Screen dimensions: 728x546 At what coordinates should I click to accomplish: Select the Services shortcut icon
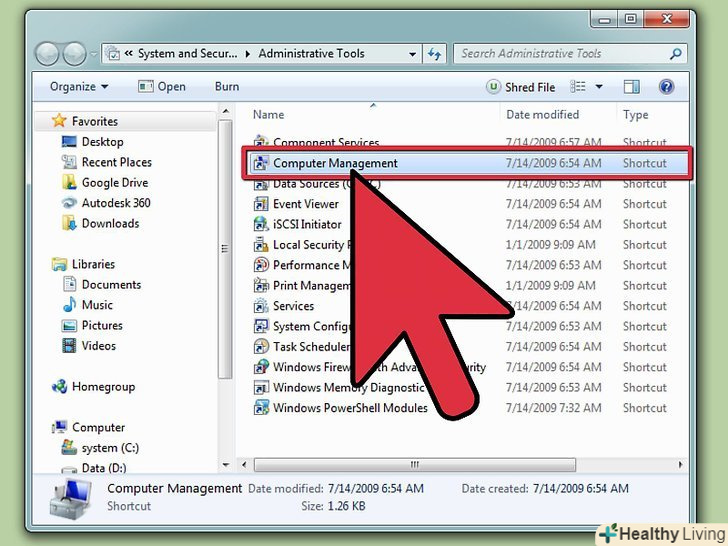pos(260,306)
